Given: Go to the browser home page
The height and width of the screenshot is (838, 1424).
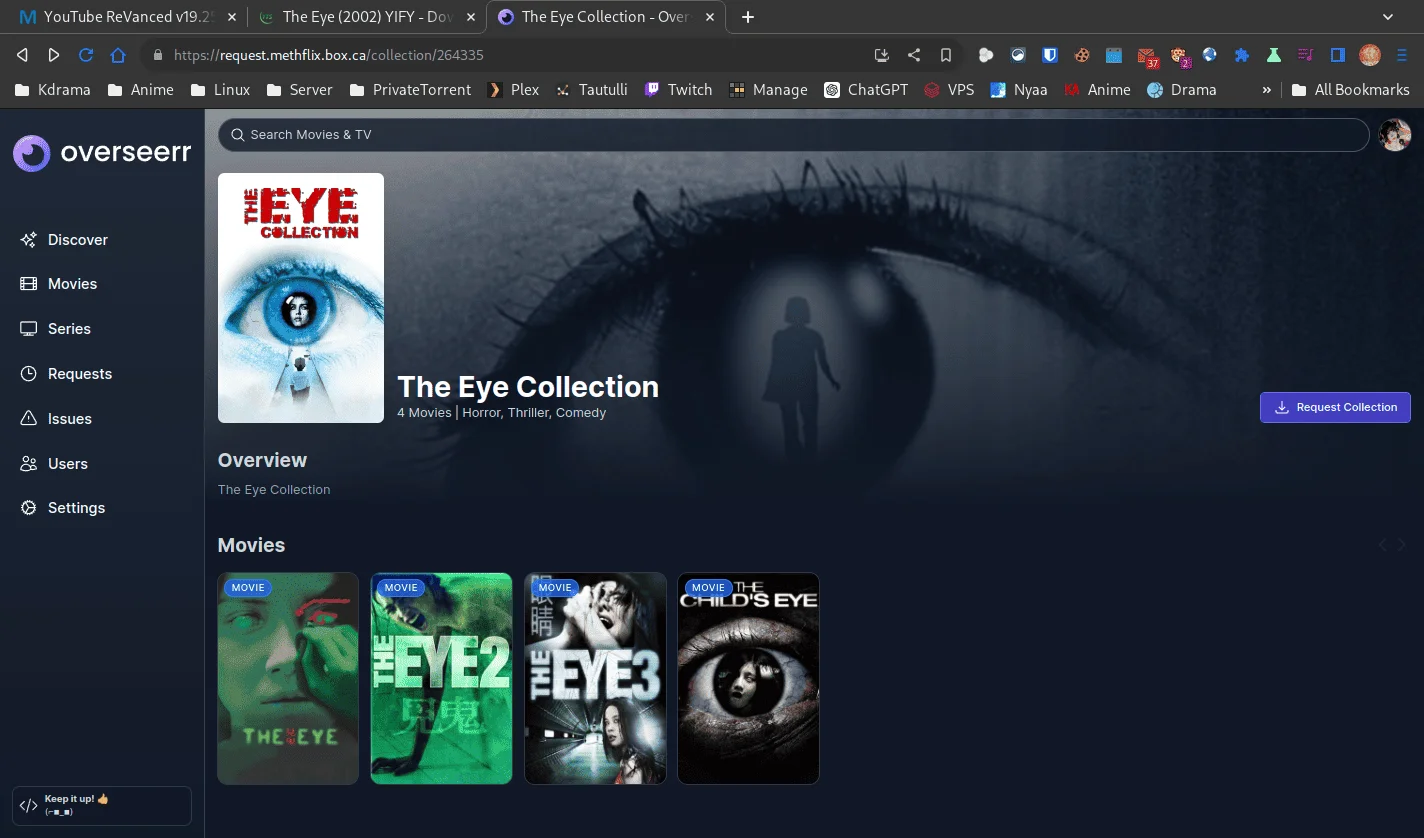Looking at the screenshot, I should tap(118, 55).
